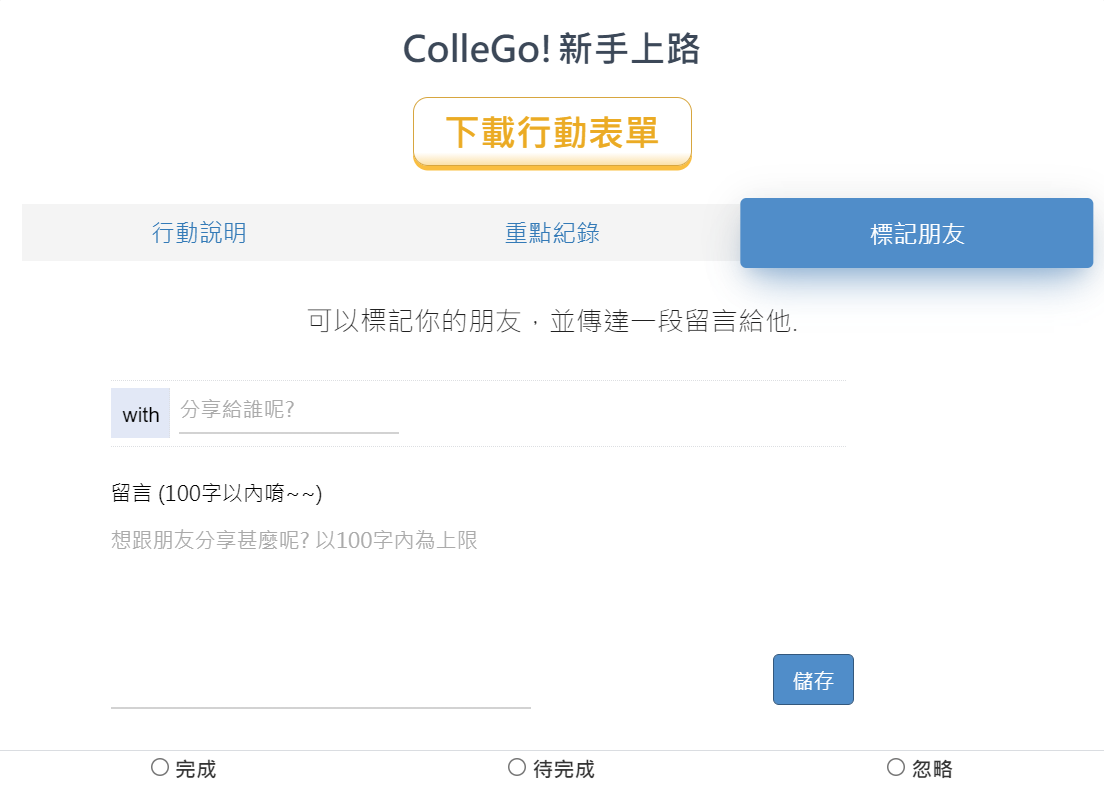This screenshot has width=1104, height=807.
Task: Click the 忽略 option label text
Action: pyautogui.click(x=932, y=769)
